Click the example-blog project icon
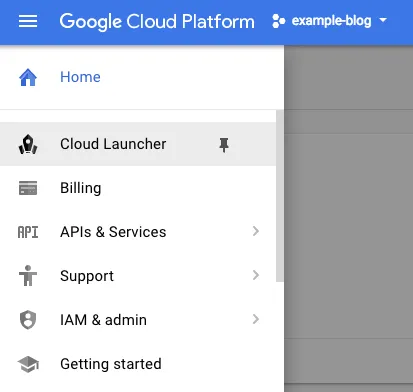Viewport: 413px width, 392px height. pyautogui.click(x=279, y=21)
